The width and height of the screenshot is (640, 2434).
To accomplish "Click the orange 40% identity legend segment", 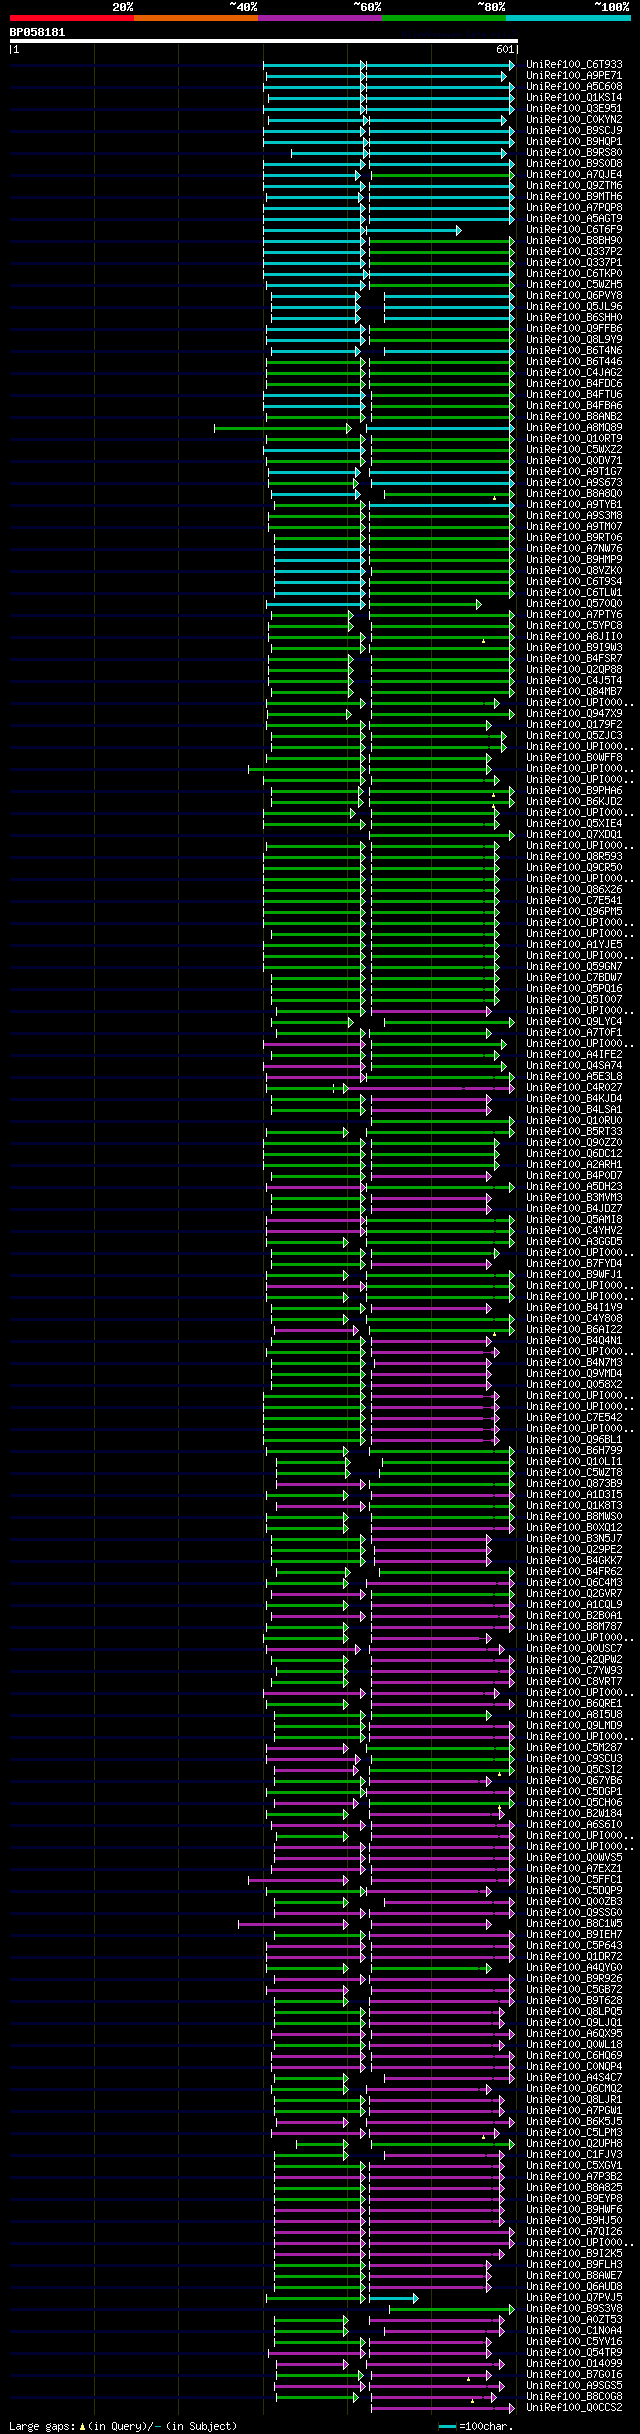I will [x=195, y=18].
